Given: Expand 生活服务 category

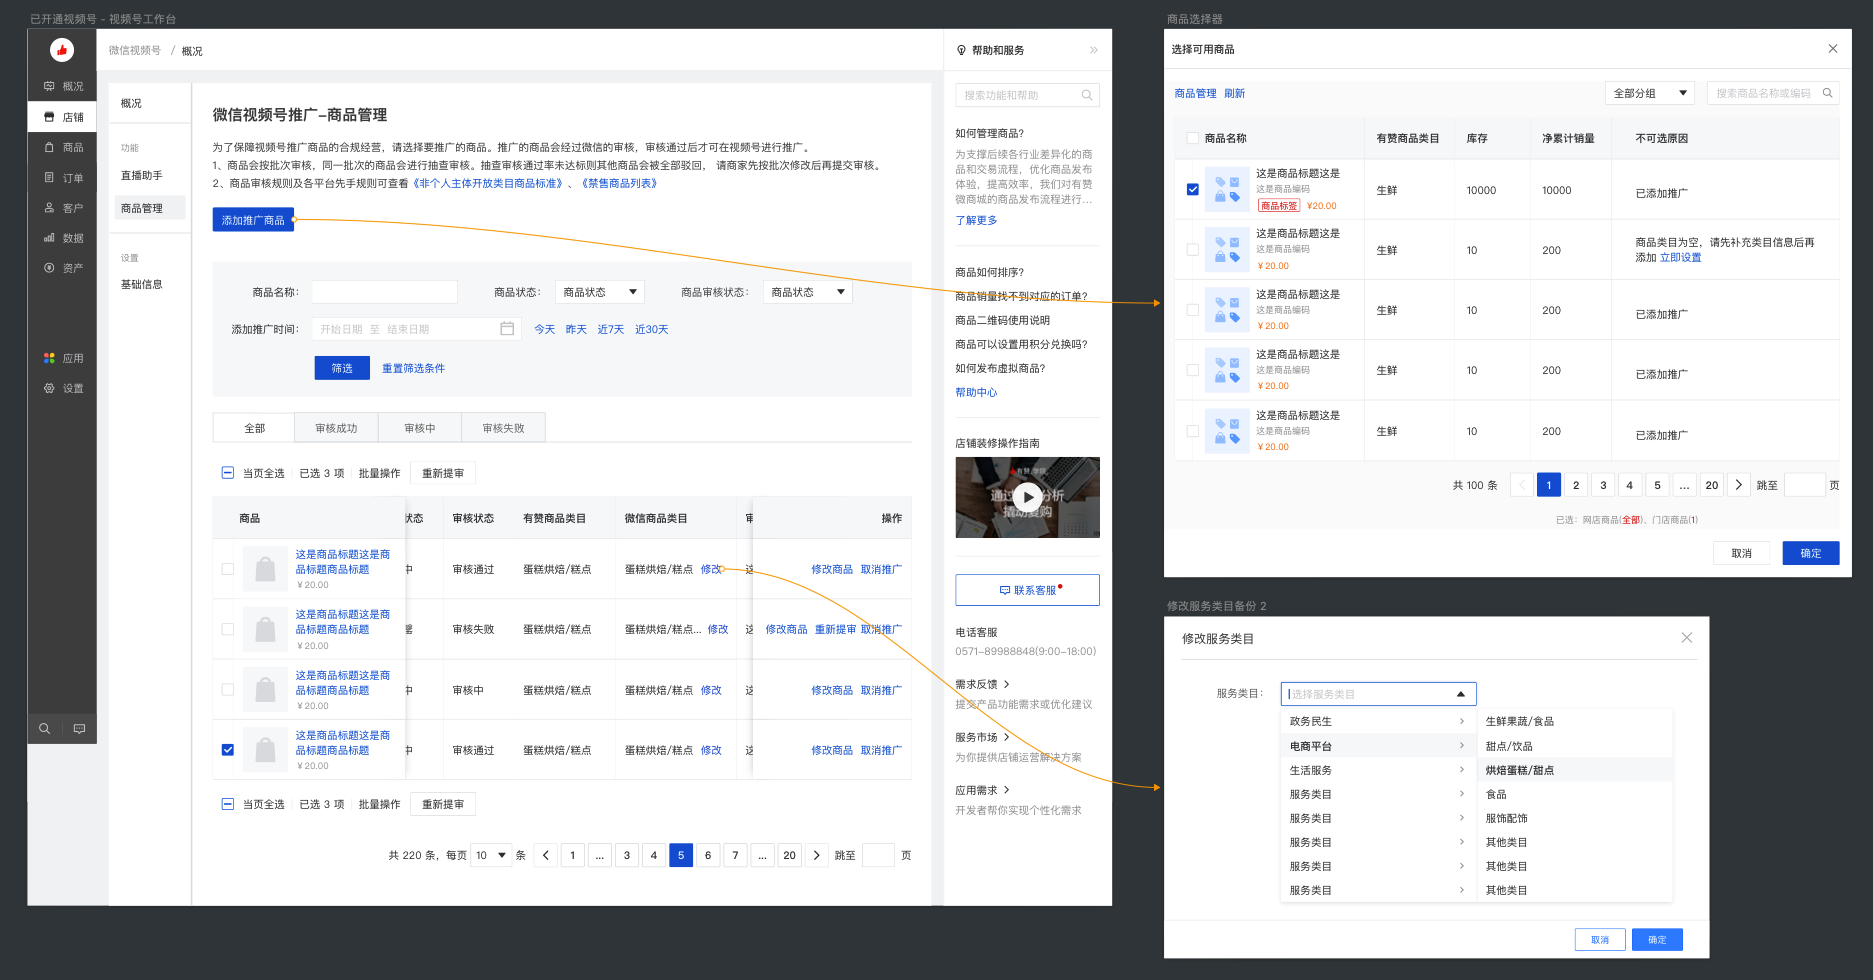Looking at the screenshot, I should pos(1378,770).
